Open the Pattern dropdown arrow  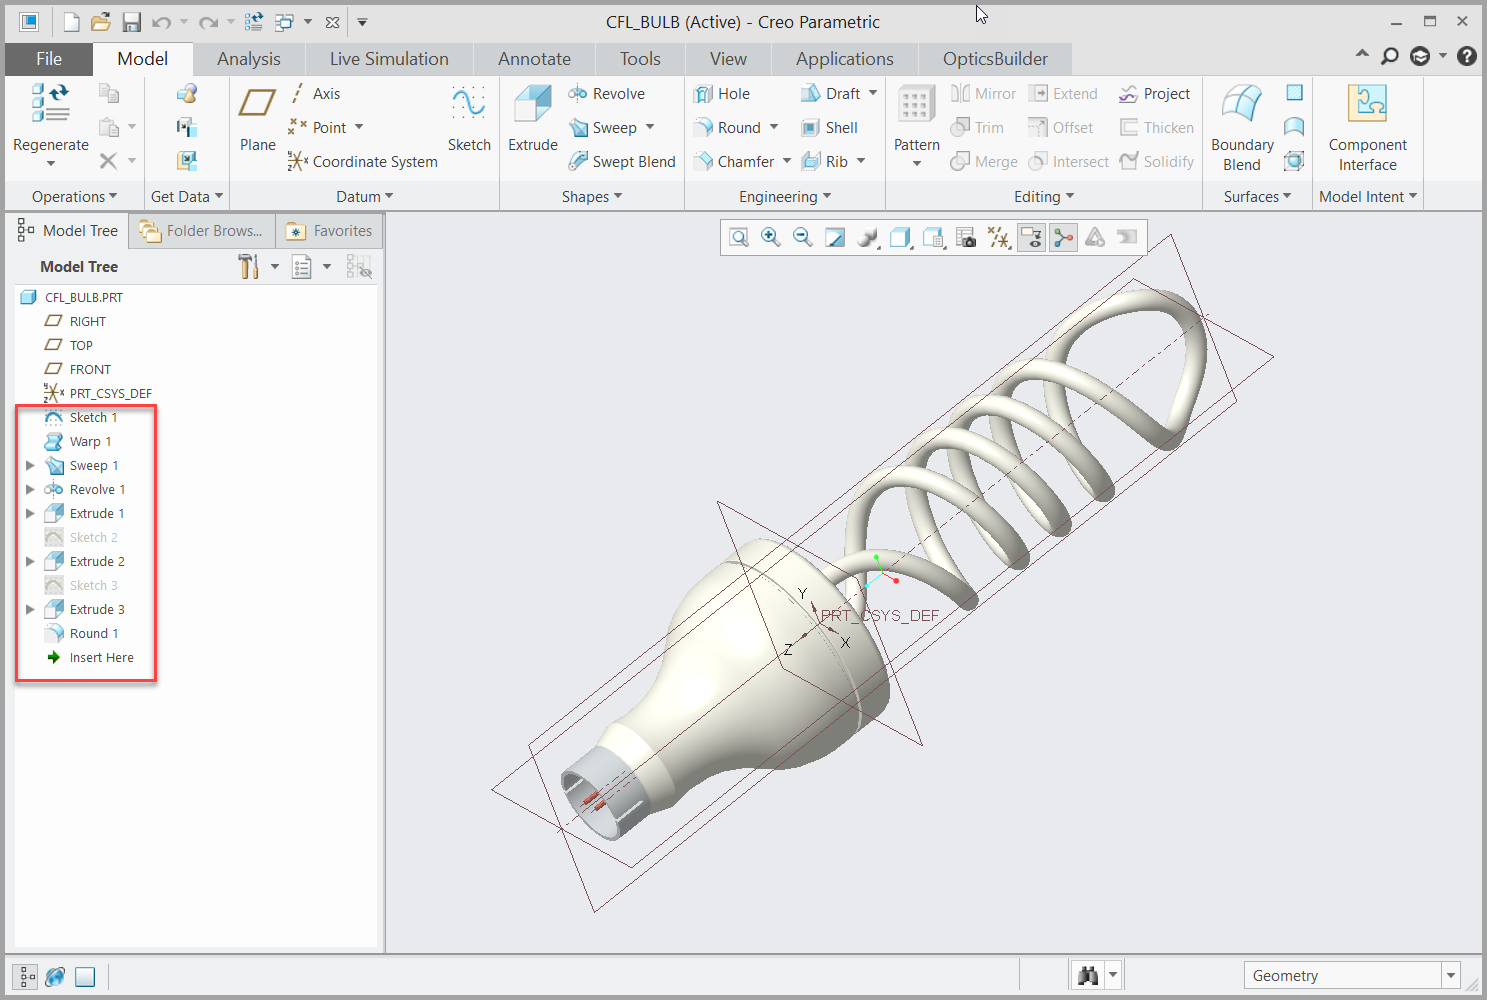pos(917,163)
